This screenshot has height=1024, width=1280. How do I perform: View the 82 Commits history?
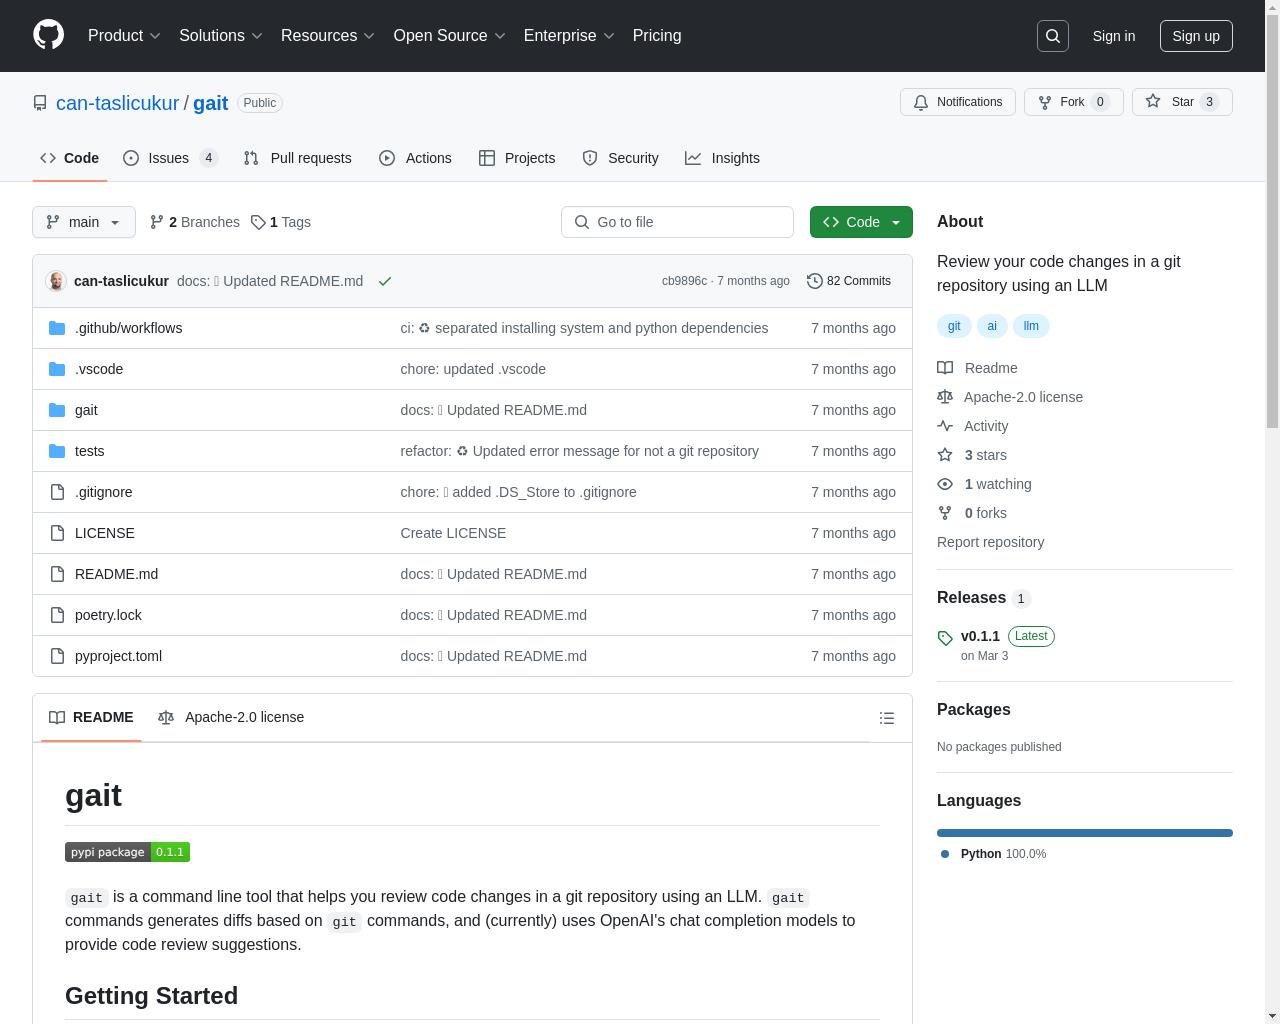(849, 281)
